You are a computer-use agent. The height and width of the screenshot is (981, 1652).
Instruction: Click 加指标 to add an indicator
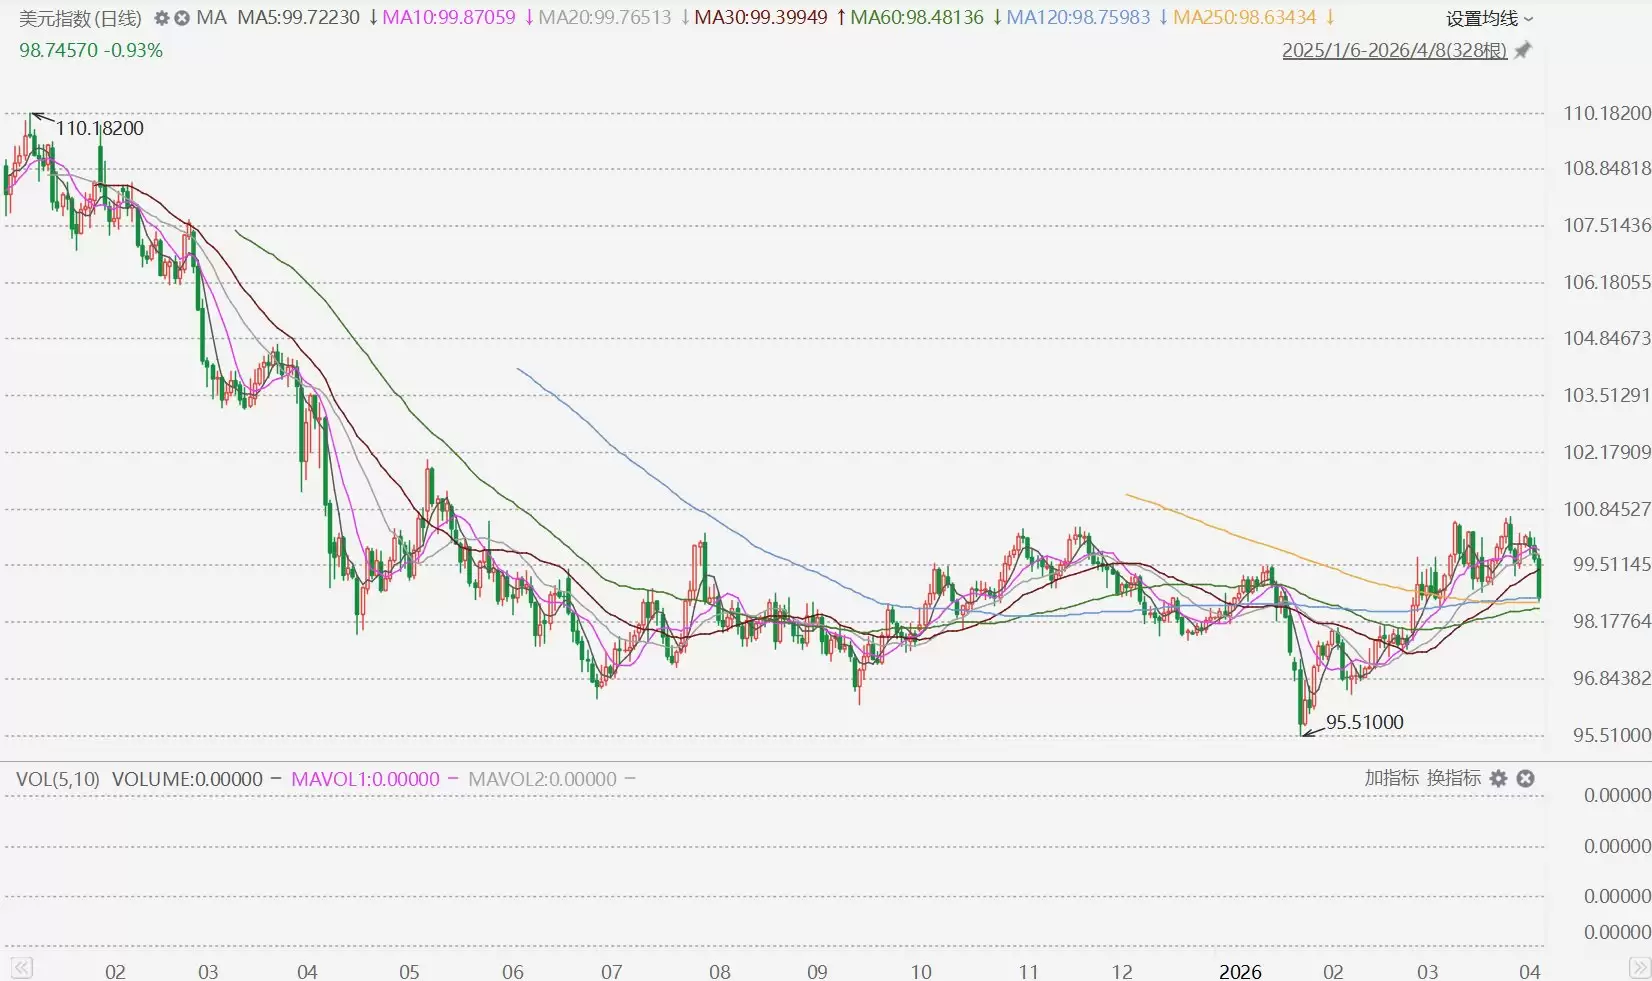pyautogui.click(x=1391, y=778)
